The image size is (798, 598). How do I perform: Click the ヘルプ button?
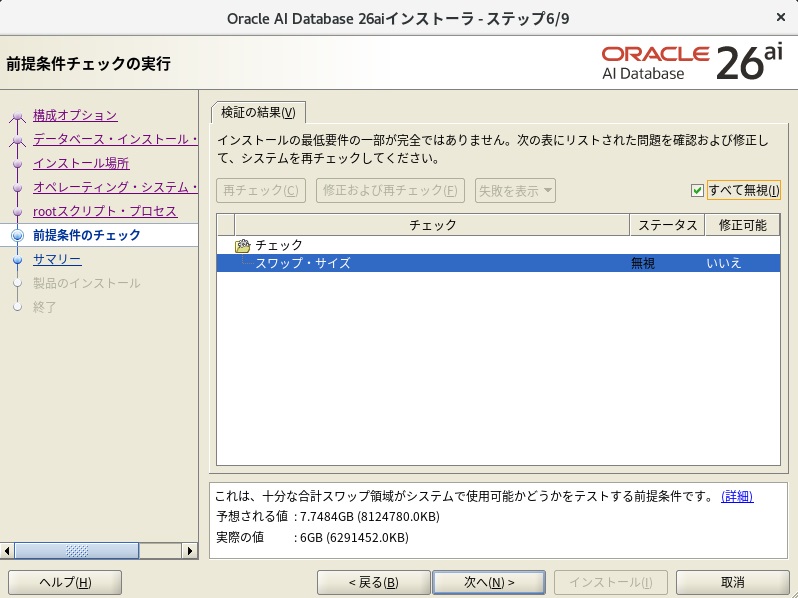pos(65,582)
